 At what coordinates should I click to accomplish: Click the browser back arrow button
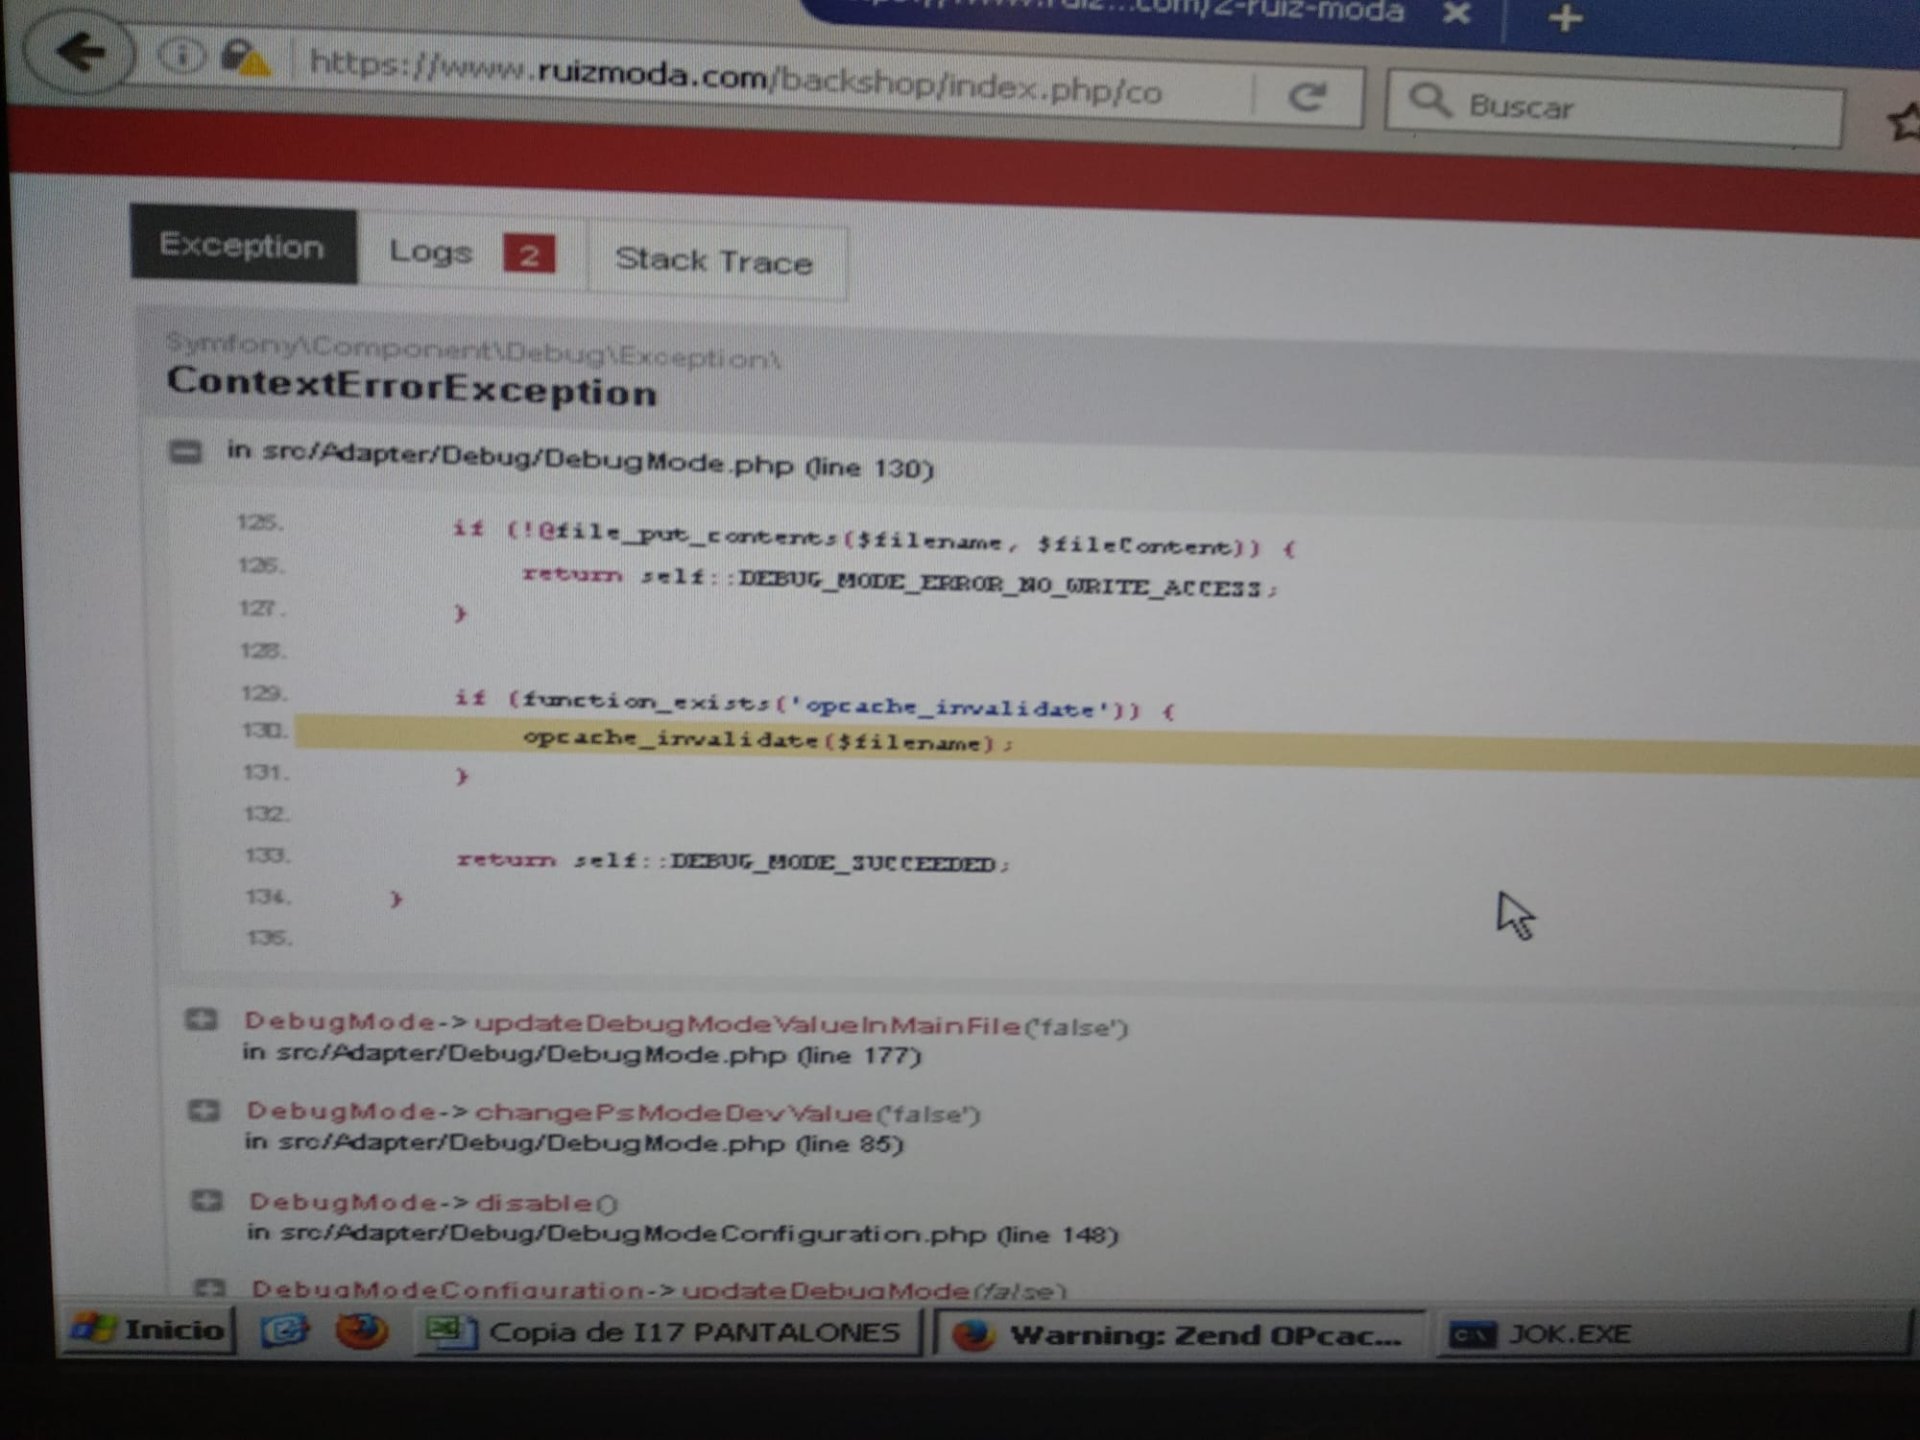tap(80, 52)
